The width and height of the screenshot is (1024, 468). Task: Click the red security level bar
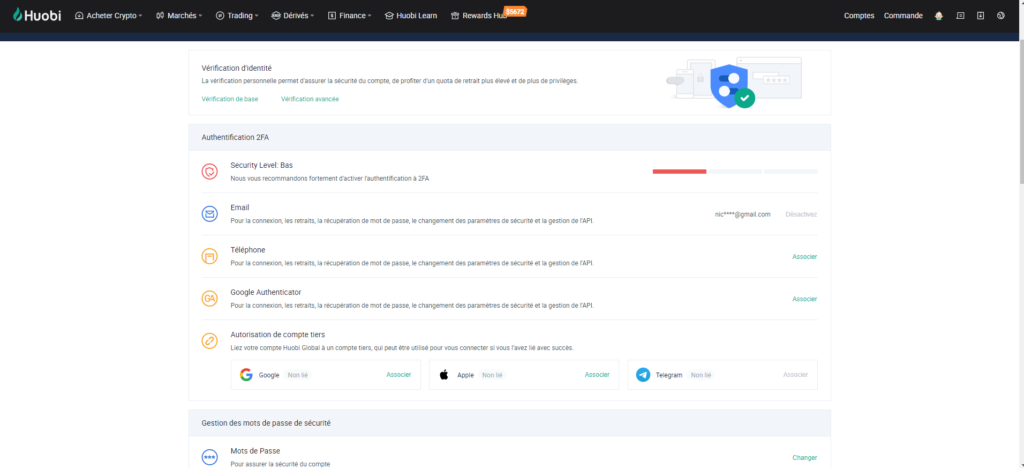tap(679, 172)
